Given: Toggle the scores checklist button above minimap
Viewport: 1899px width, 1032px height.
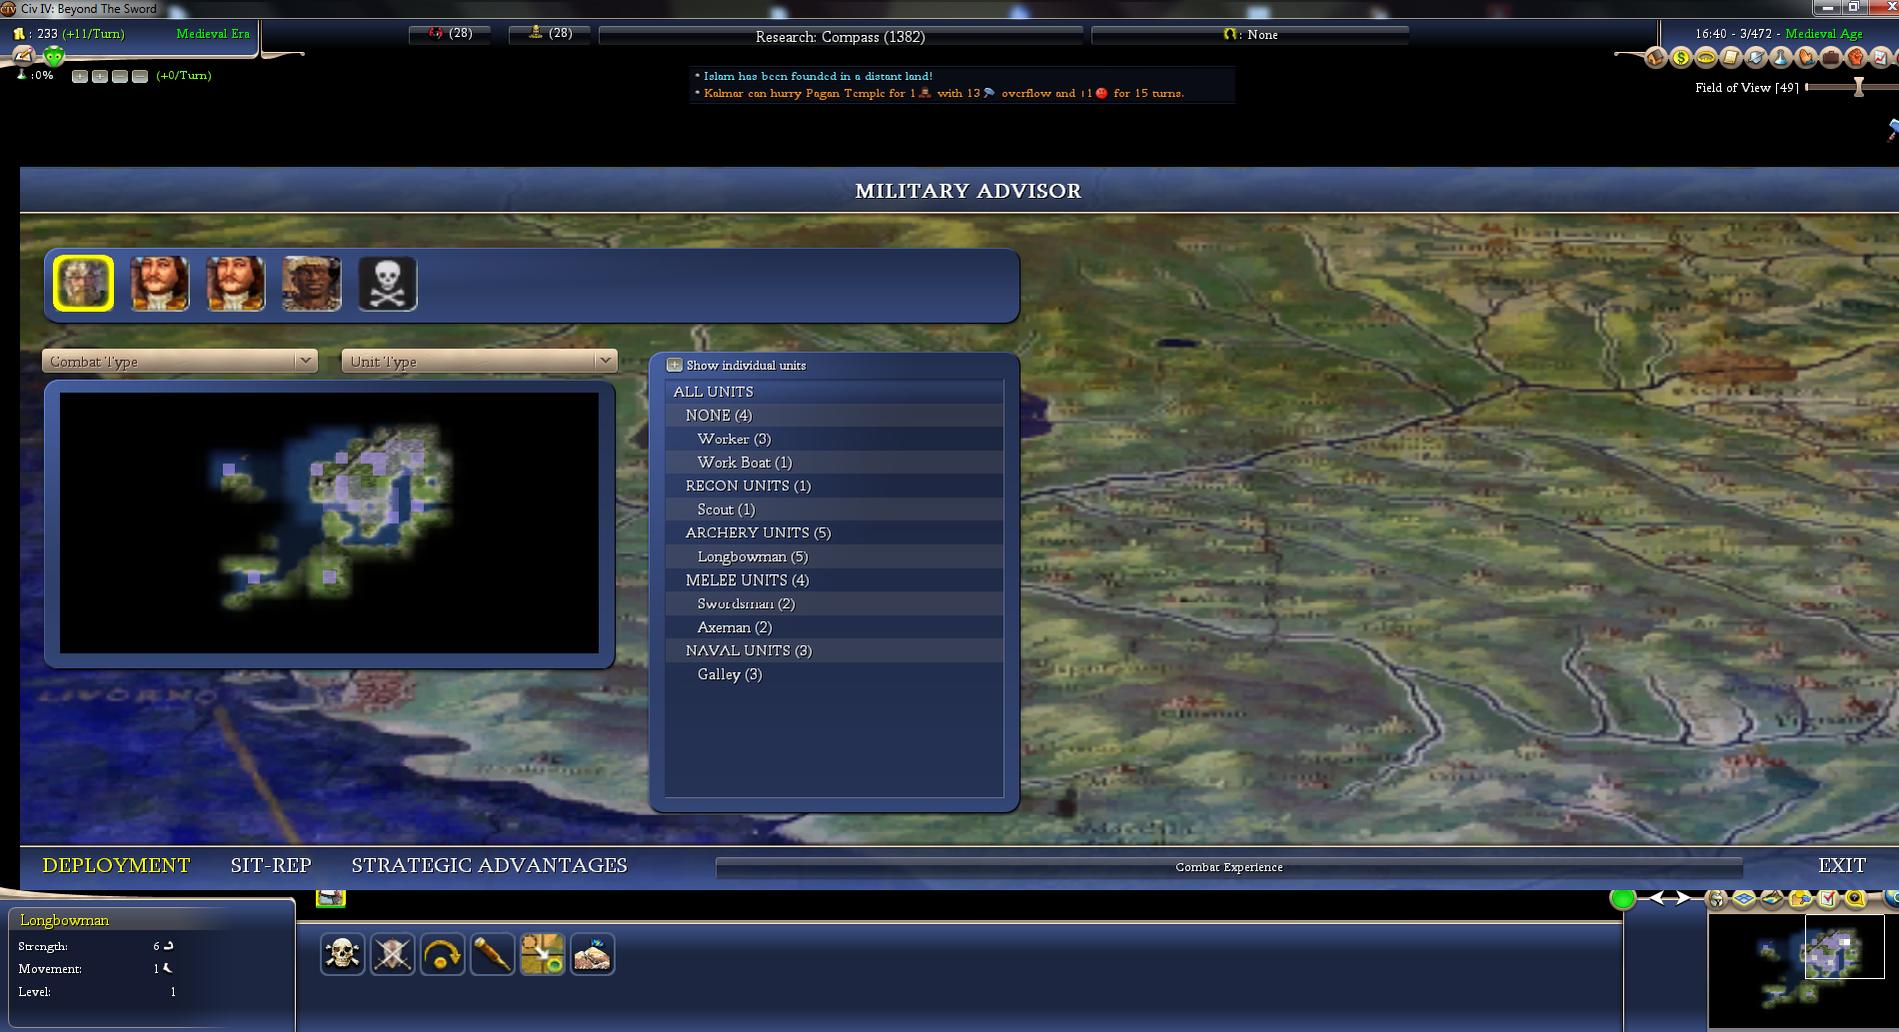Looking at the screenshot, I should (1828, 899).
